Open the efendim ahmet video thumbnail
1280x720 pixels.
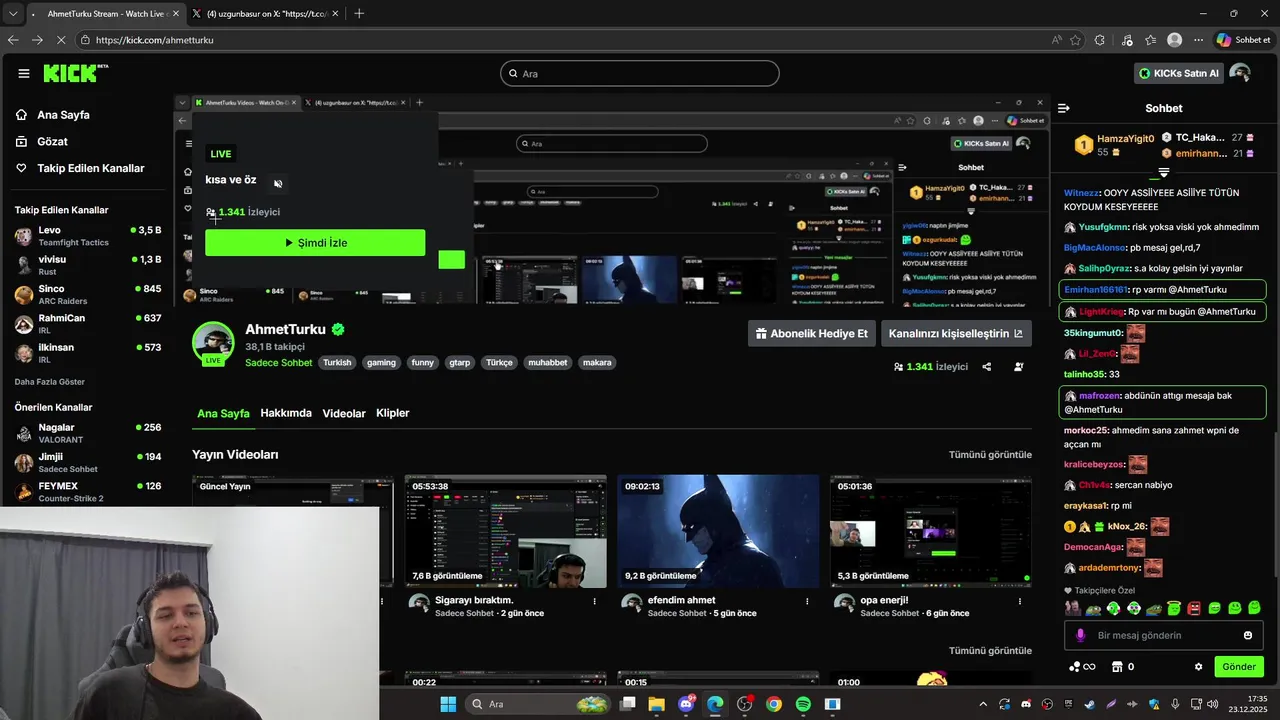click(x=718, y=531)
